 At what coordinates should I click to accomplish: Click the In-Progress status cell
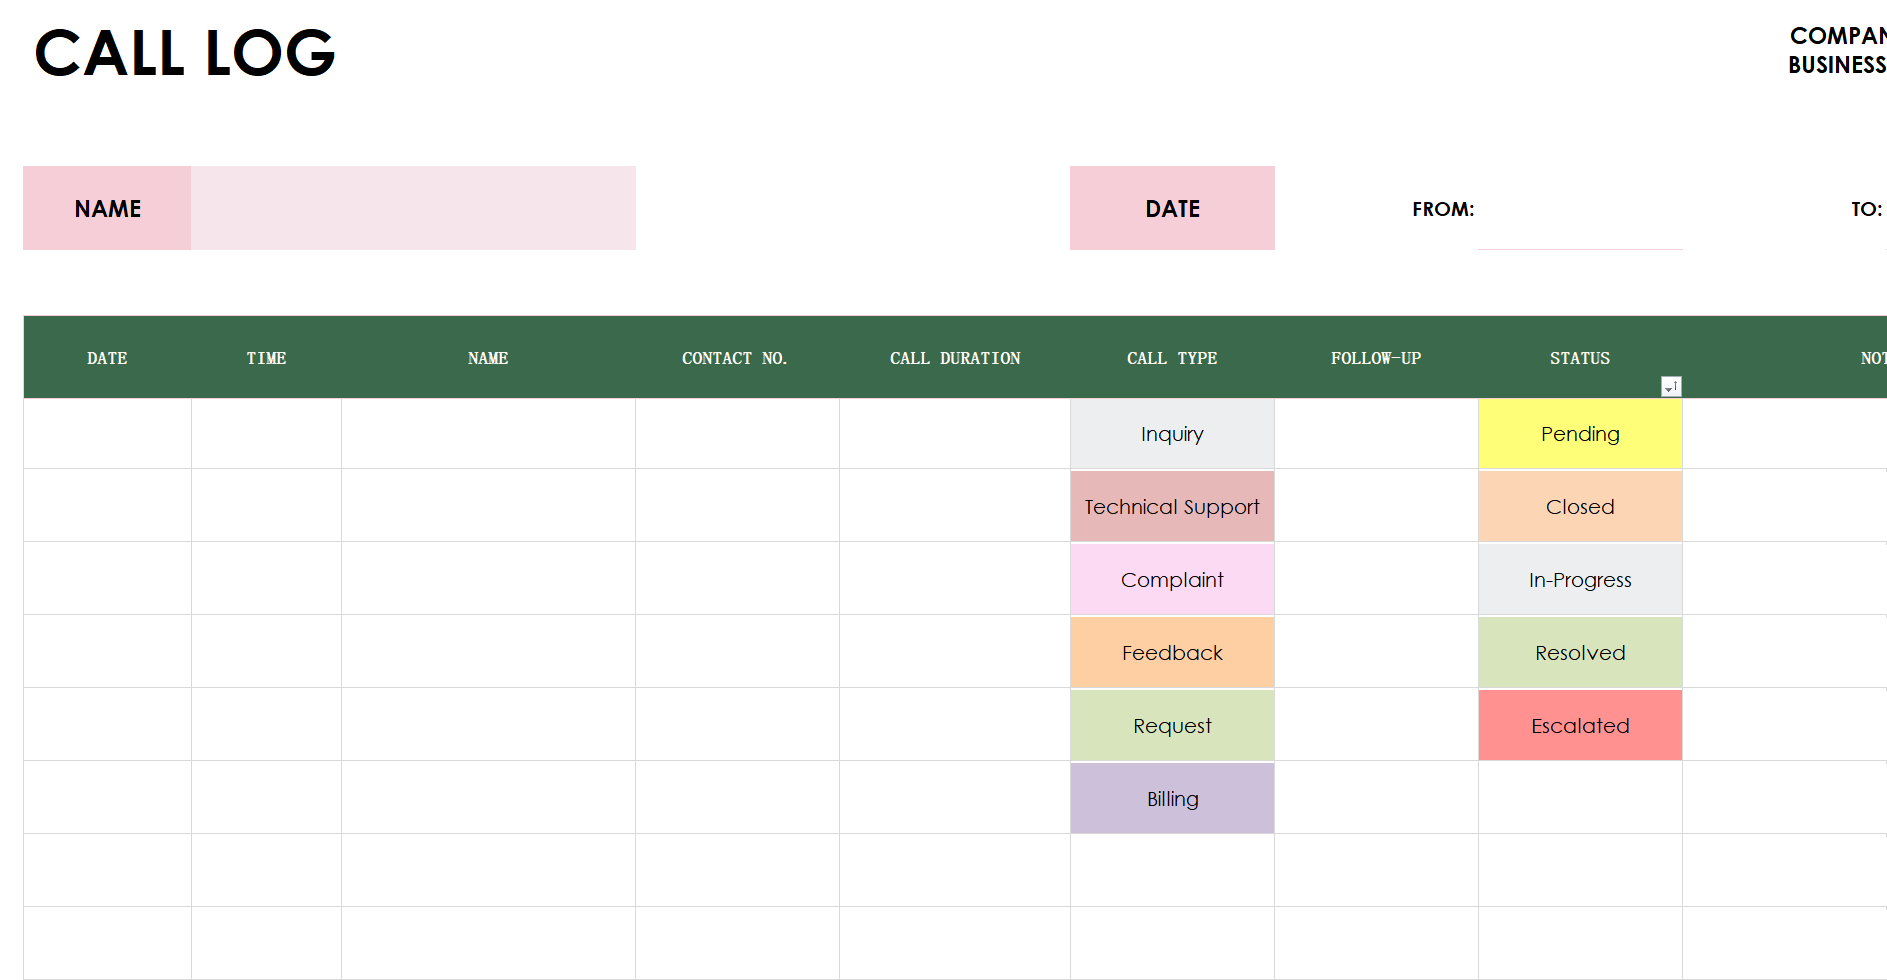(1580, 579)
